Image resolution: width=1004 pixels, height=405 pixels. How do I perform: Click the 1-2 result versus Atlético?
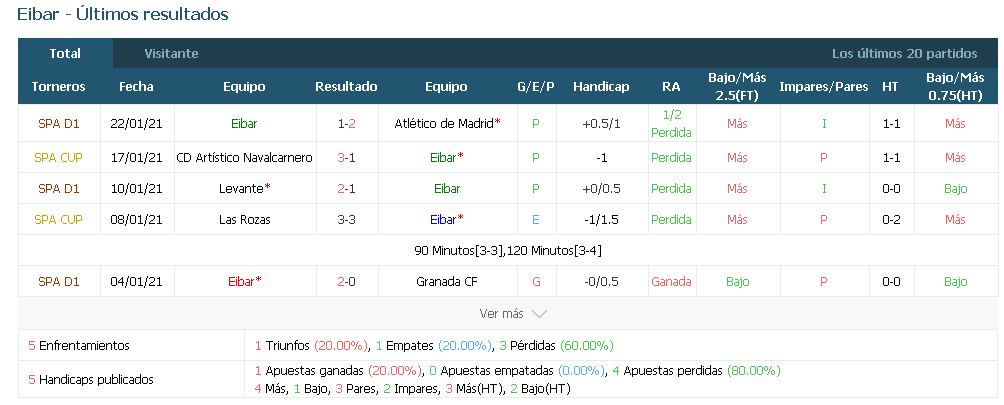(x=346, y=123)
